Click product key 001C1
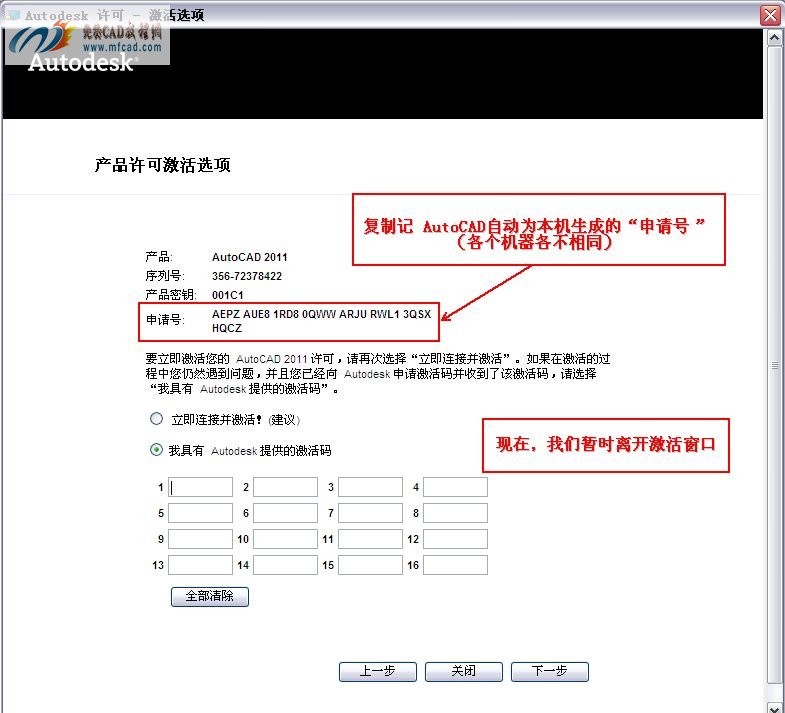 (228, 295)
